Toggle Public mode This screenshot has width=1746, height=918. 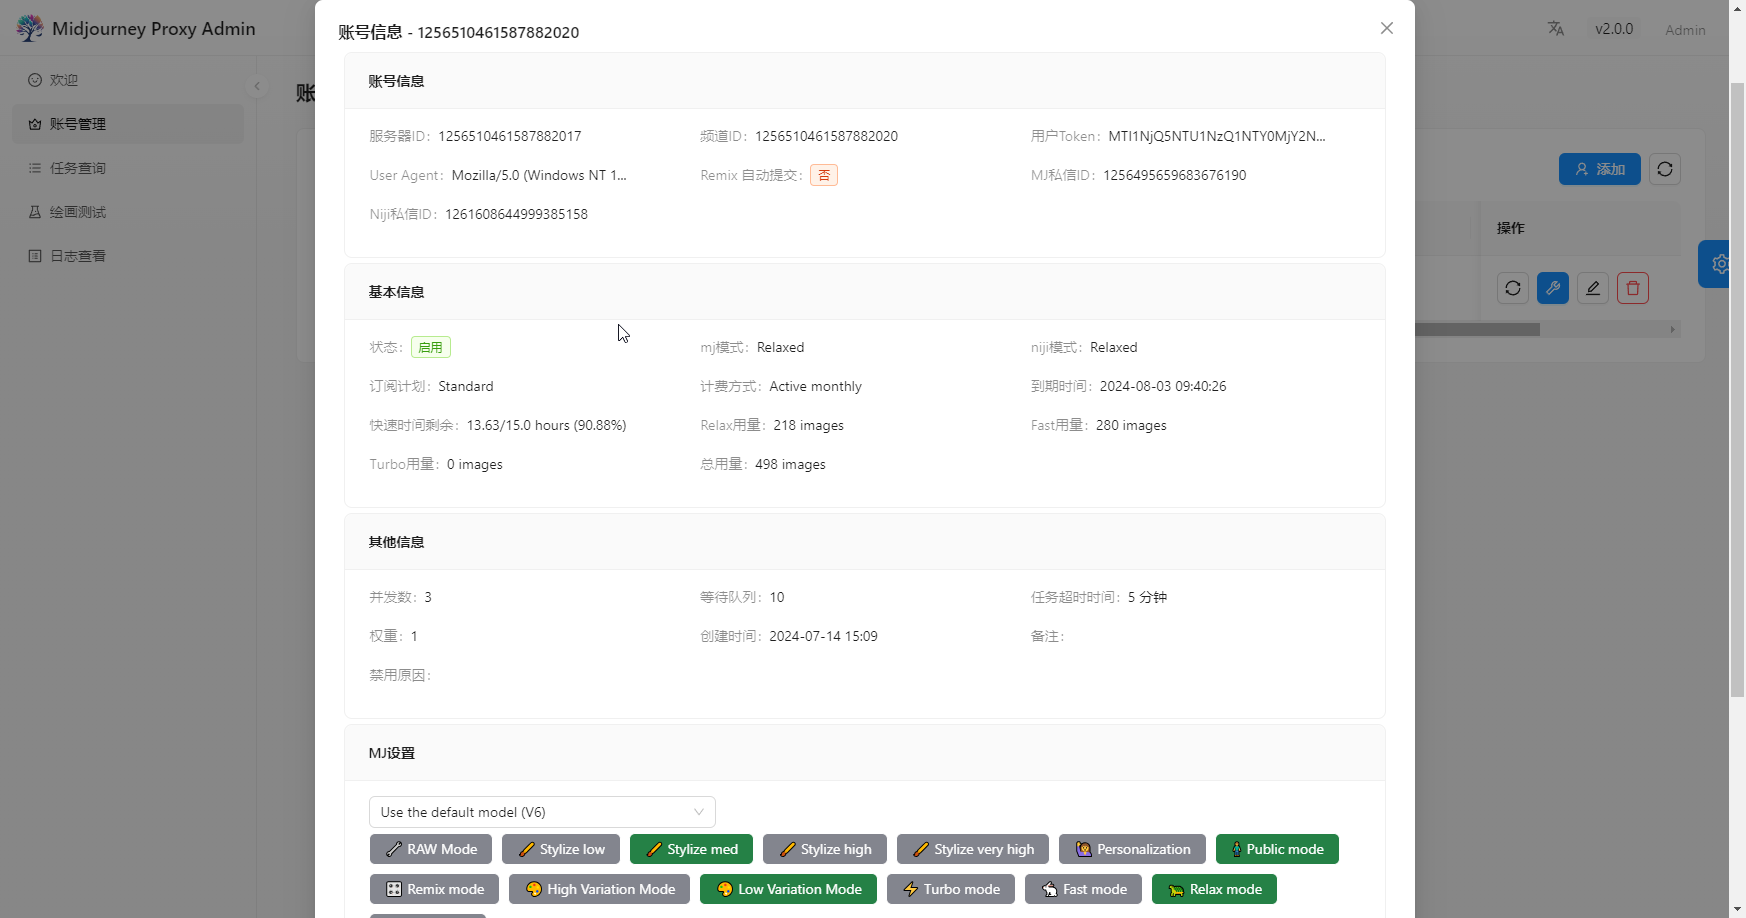click(1277, 849)
